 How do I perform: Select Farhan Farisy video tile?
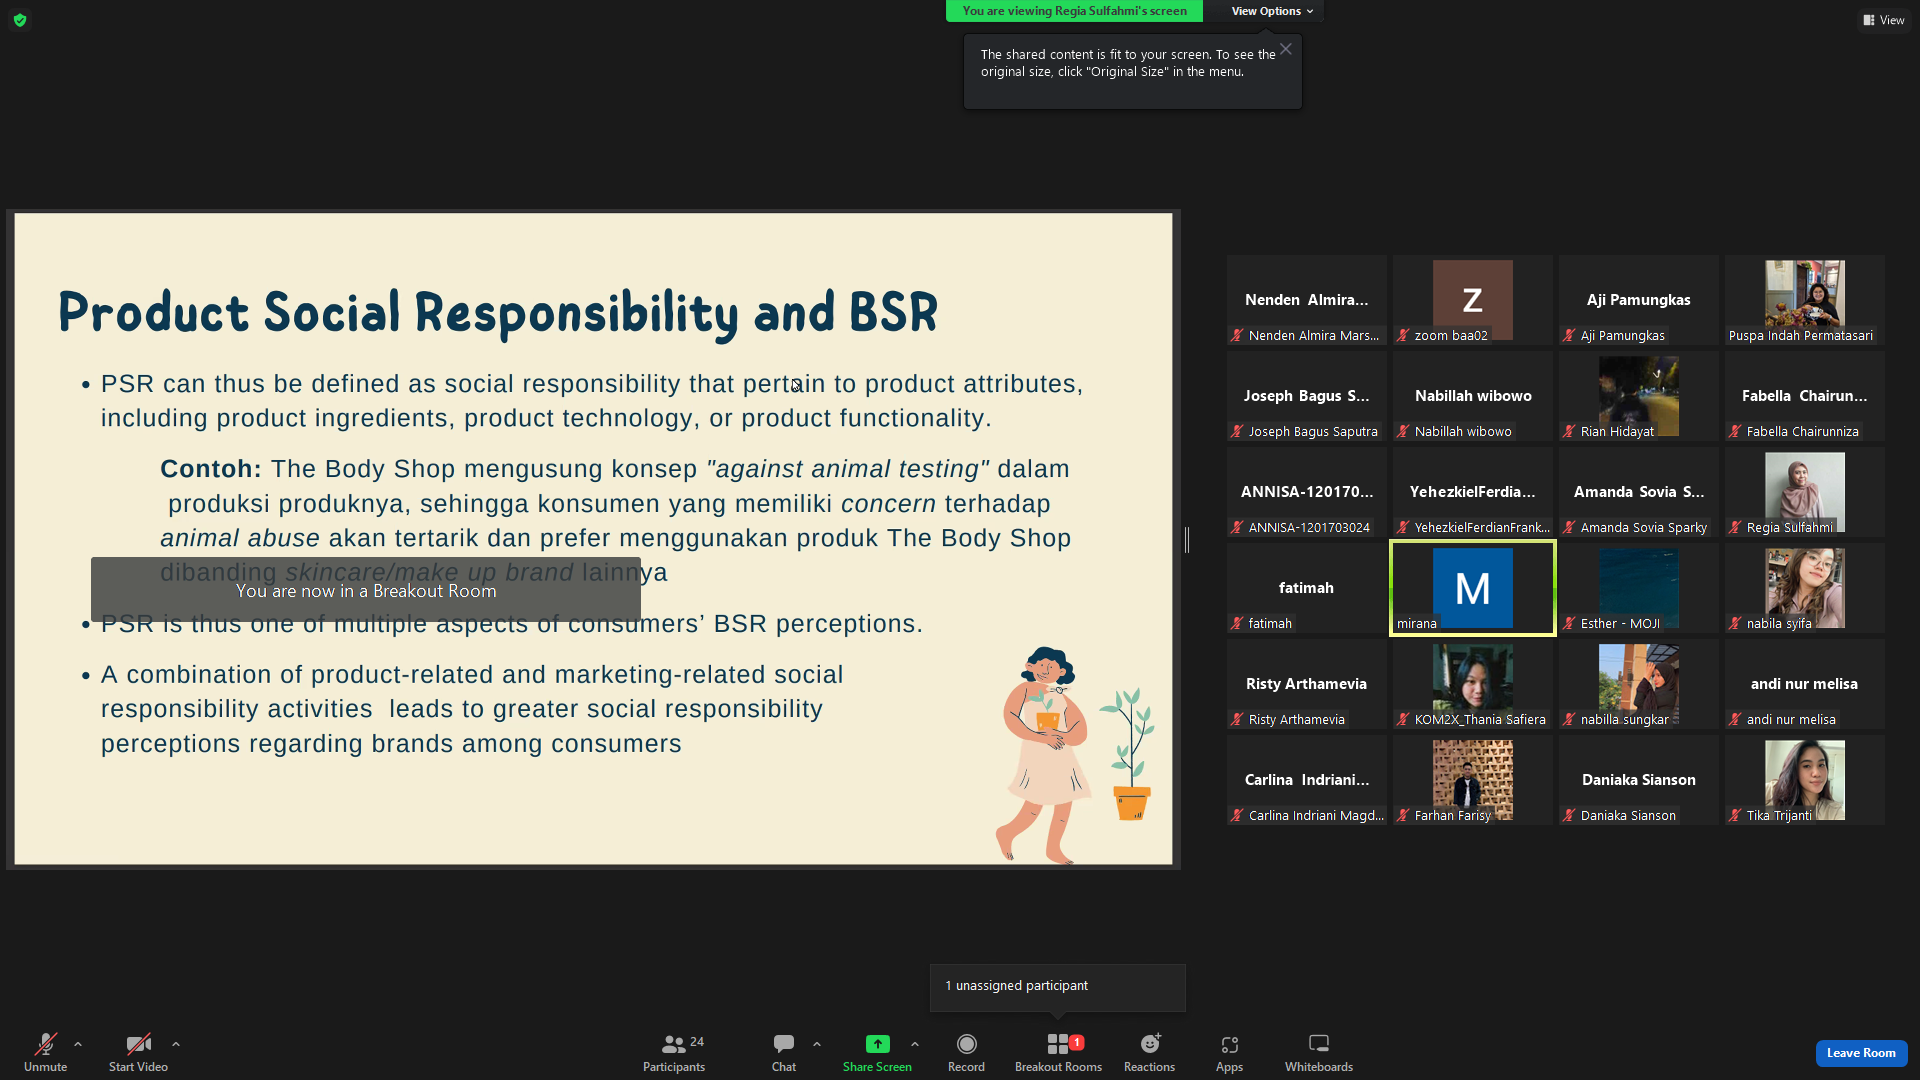click(1473, 780)
